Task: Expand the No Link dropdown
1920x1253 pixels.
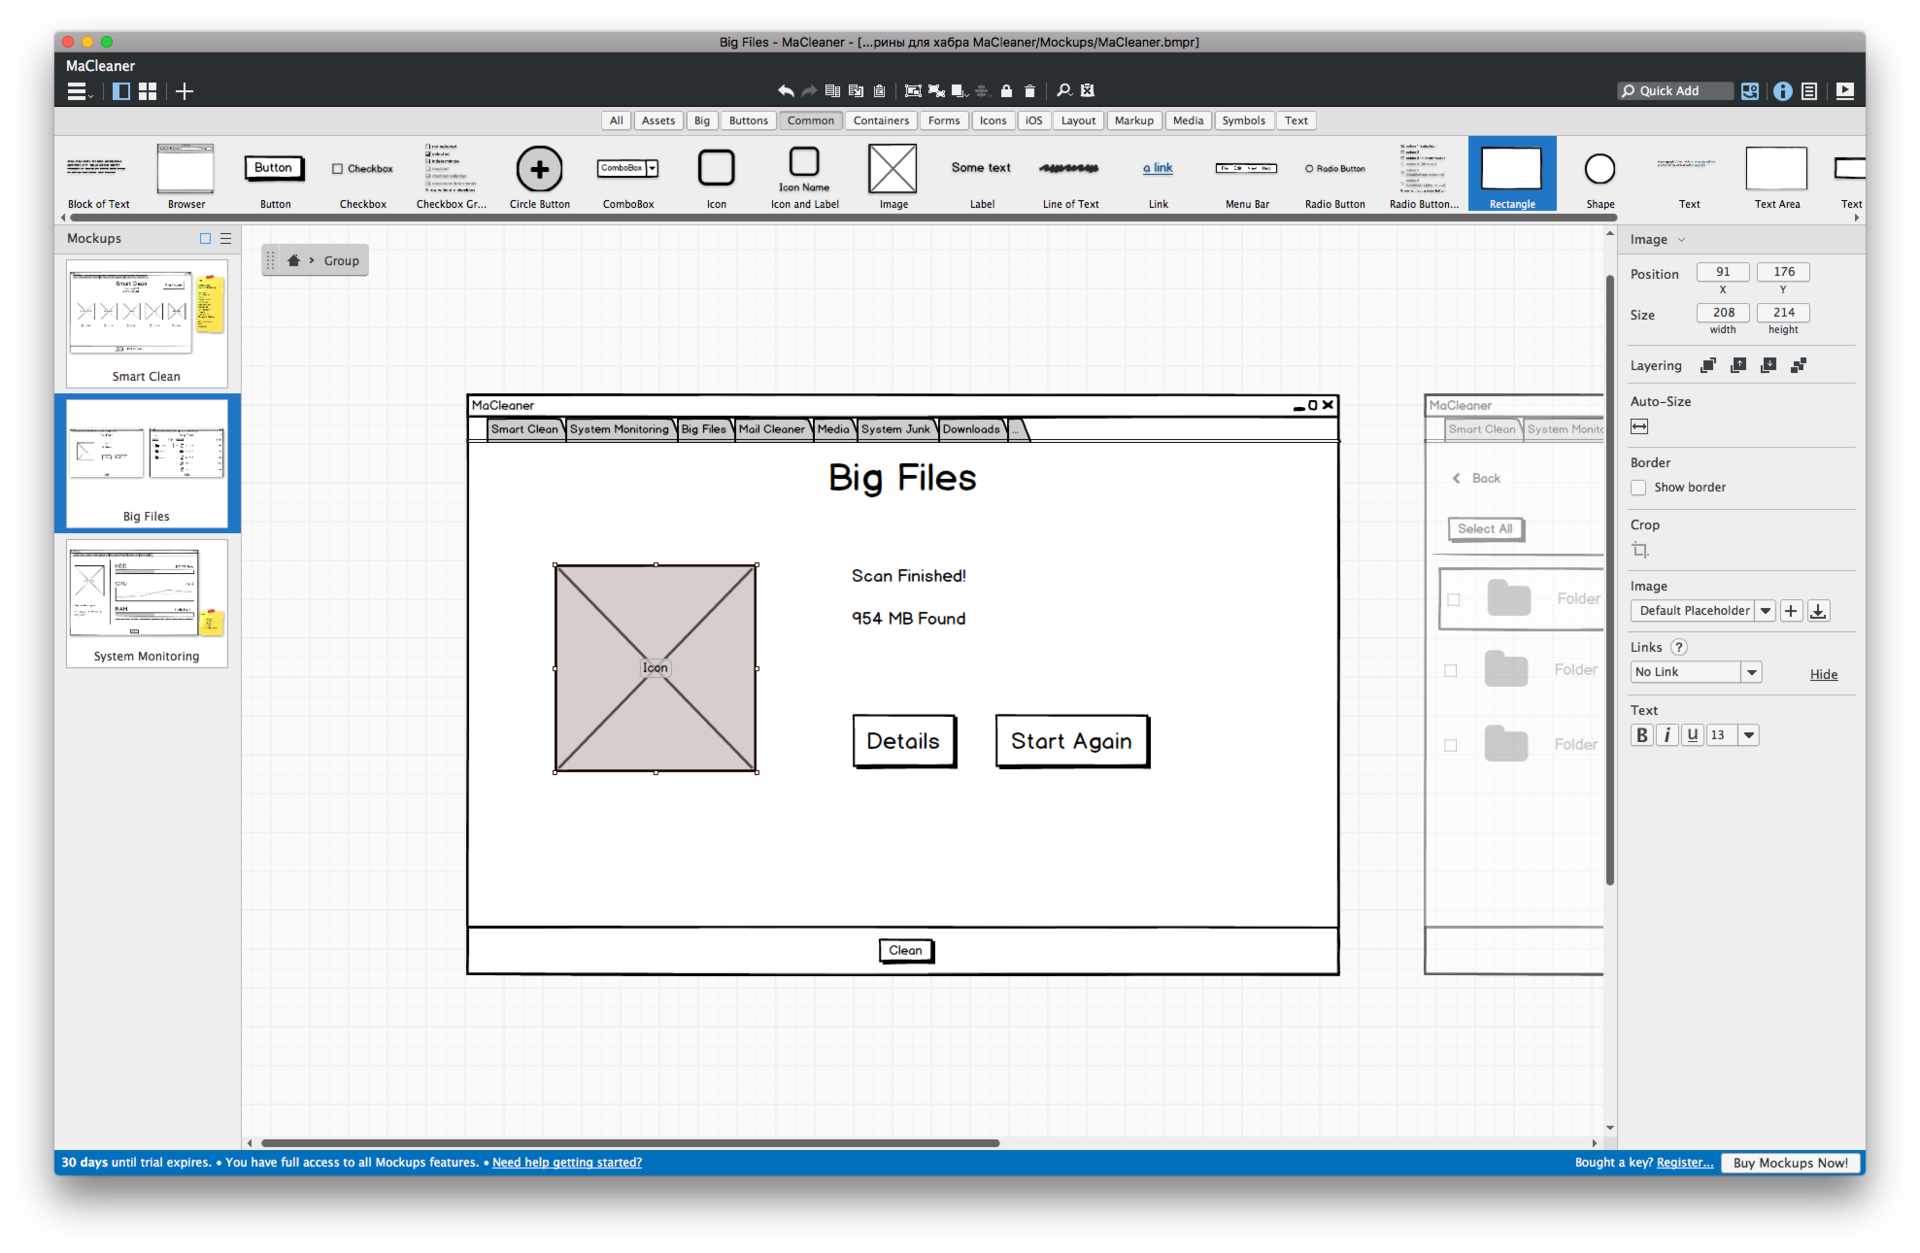Action: pyautogui.click(x=1751, y=673)
